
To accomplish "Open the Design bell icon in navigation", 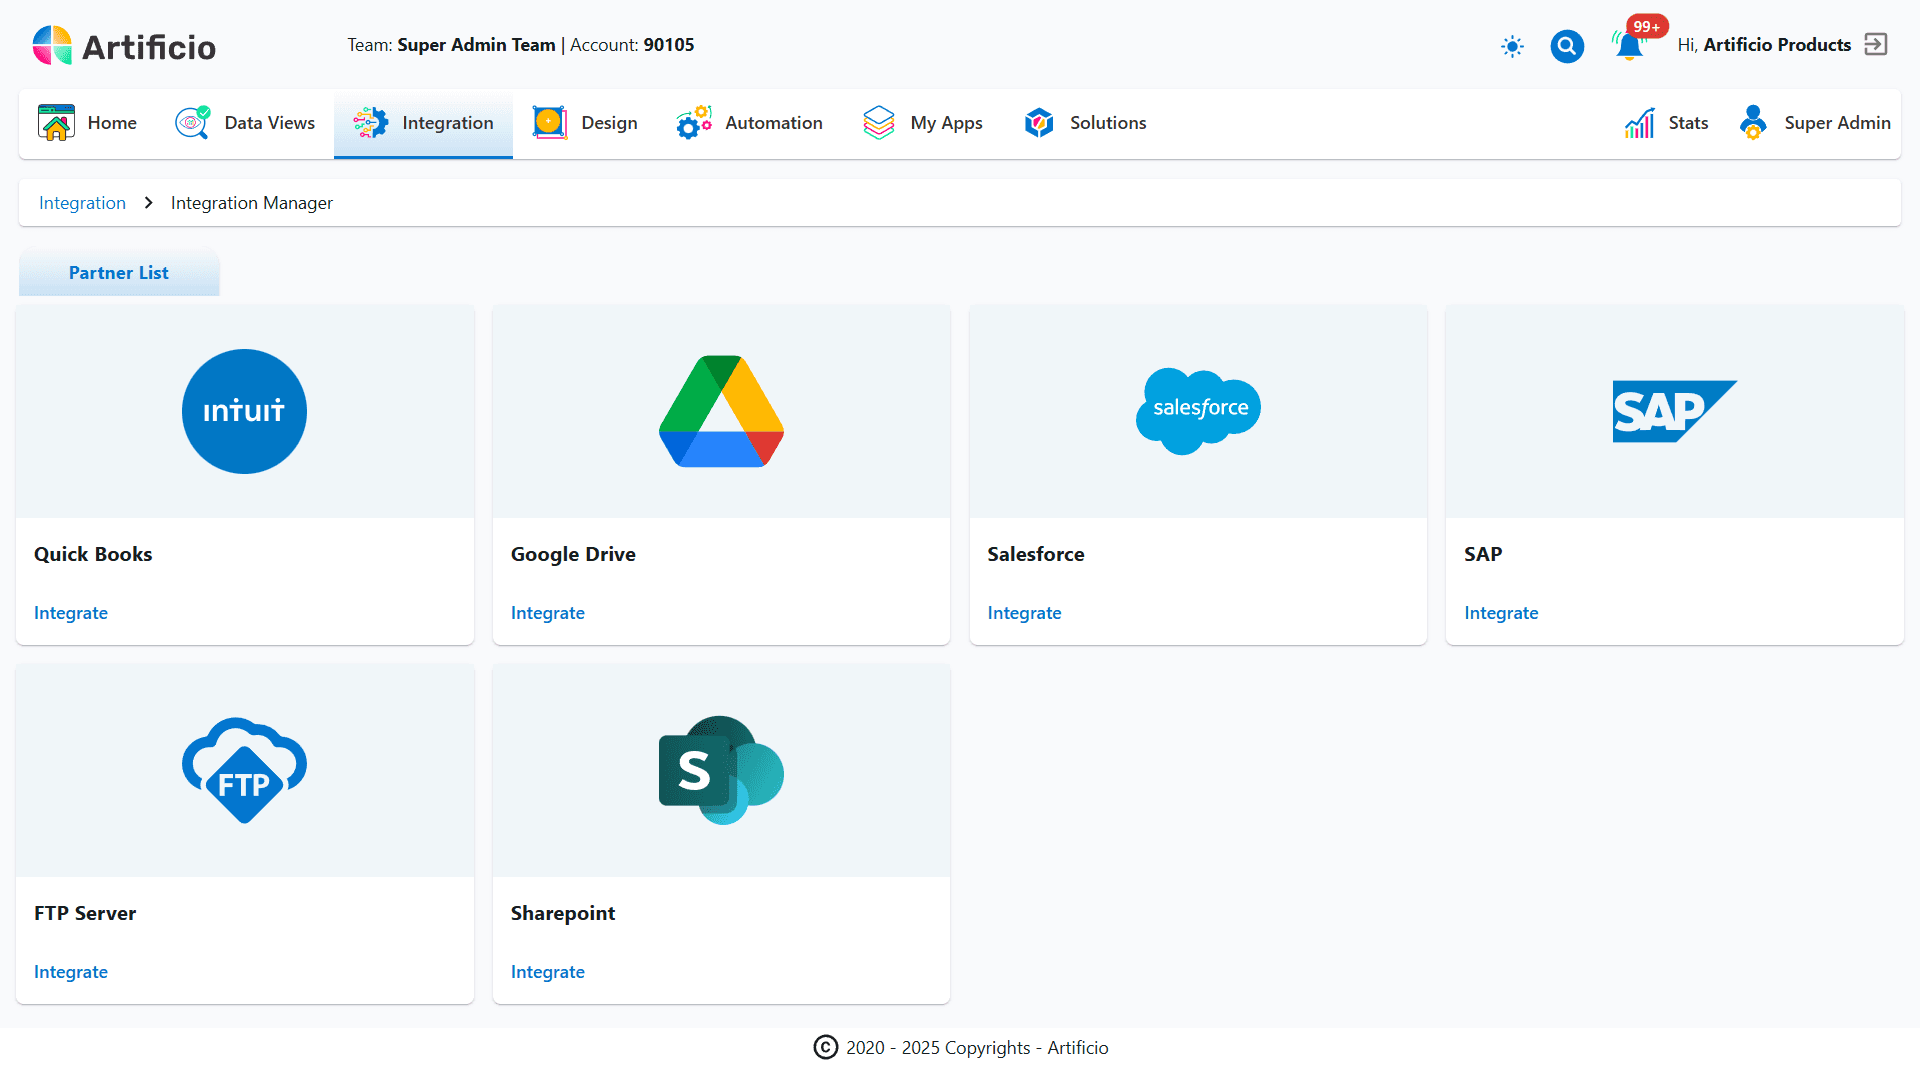I will [549, 122].
